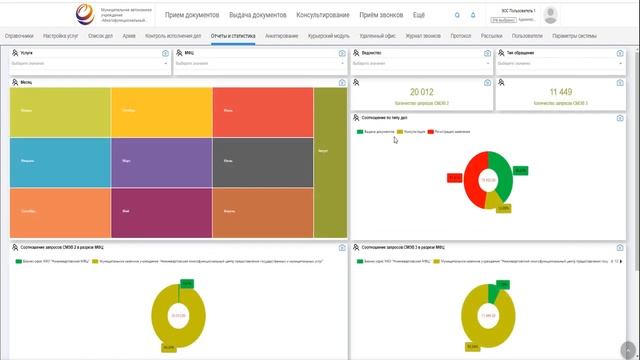Image resolution: width=640 pixels, height=360 pixels.
Task: Click the snapshot icon on the Услуга panel
Action: pos(165,53)
